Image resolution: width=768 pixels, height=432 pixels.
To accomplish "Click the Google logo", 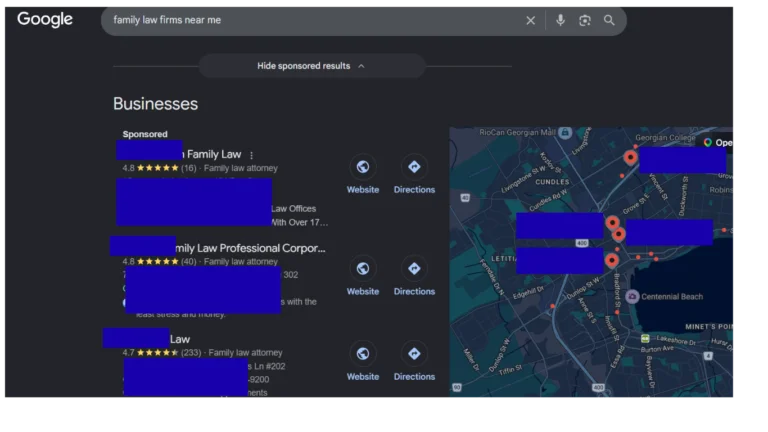I will coord(45,20).
